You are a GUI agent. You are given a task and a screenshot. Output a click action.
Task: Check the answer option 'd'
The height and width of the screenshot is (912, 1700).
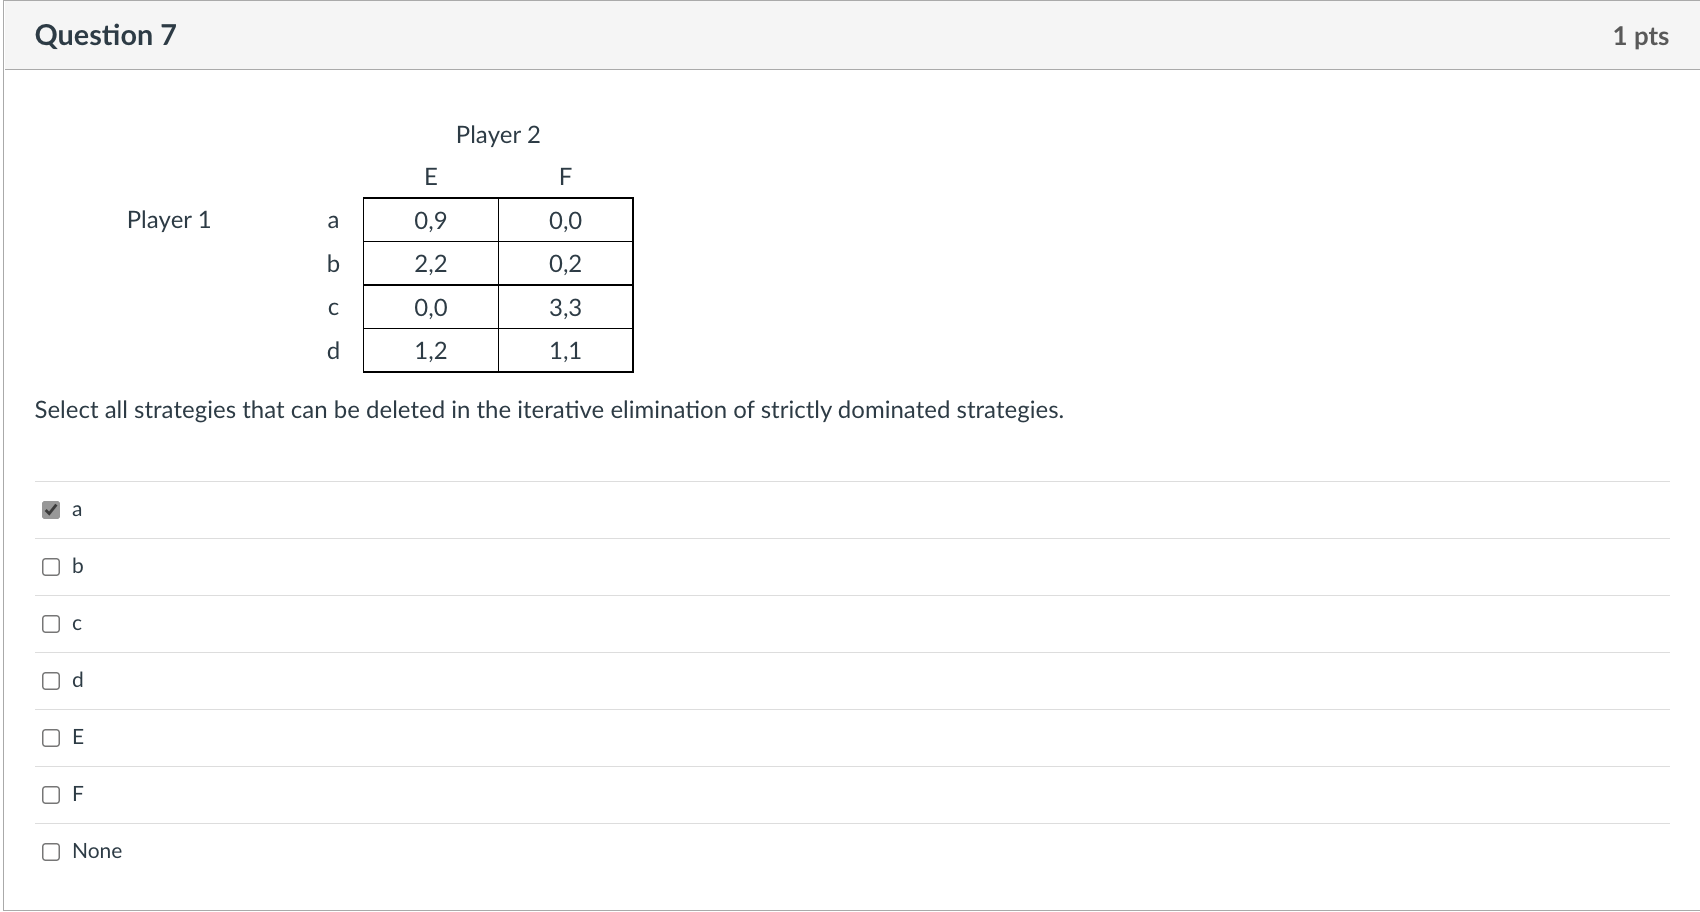click(x=51, y=681)
